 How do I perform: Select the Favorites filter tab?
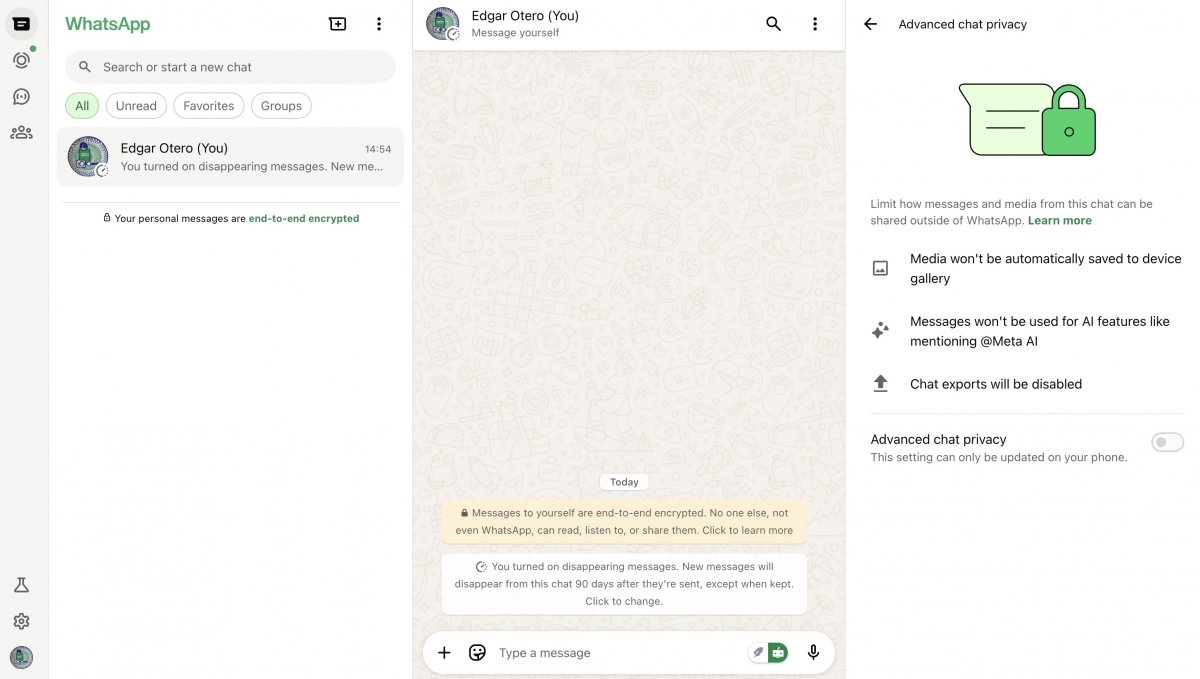[x=209, y=106]
